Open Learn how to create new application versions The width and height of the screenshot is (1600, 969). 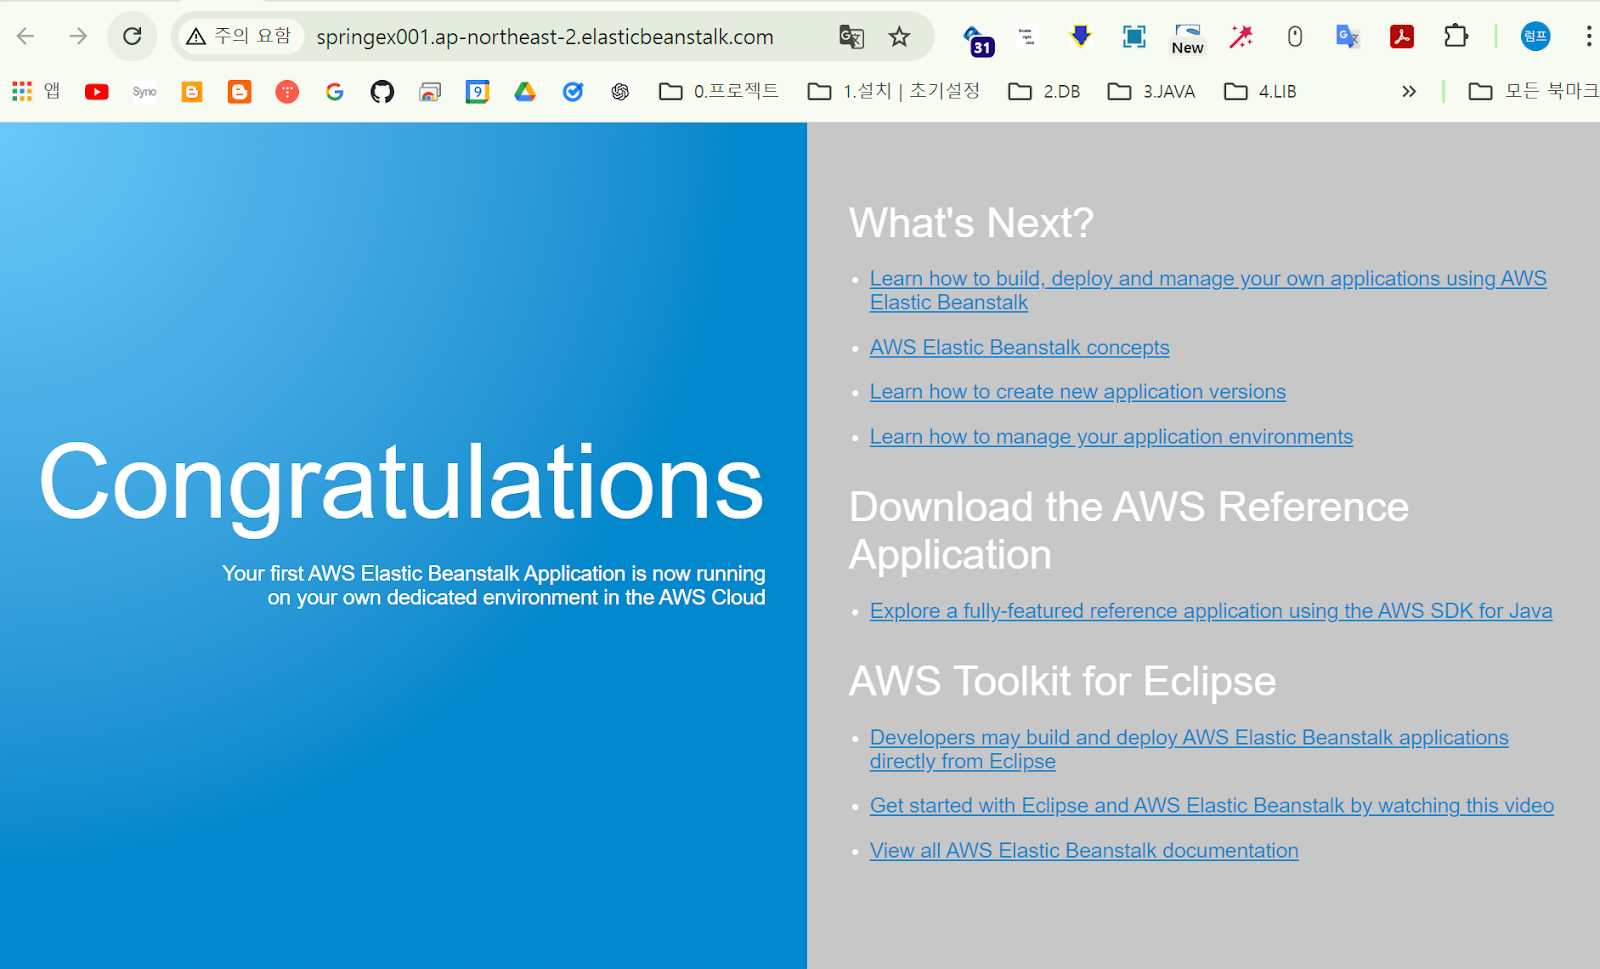point(1077,392)
